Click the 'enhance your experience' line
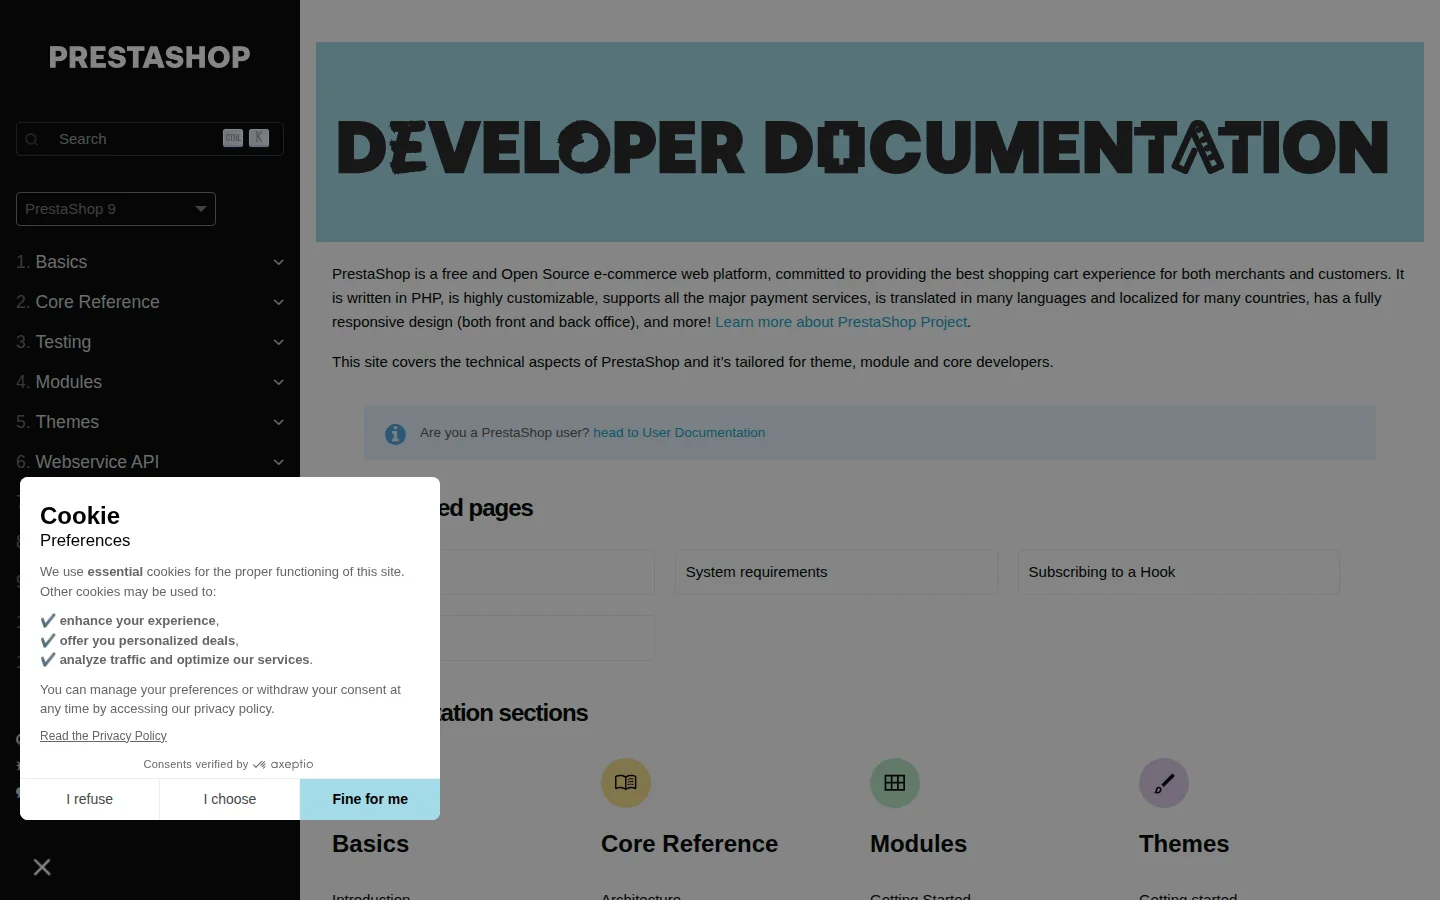Viewport: 1440px width, 900px height. [129, 621]
